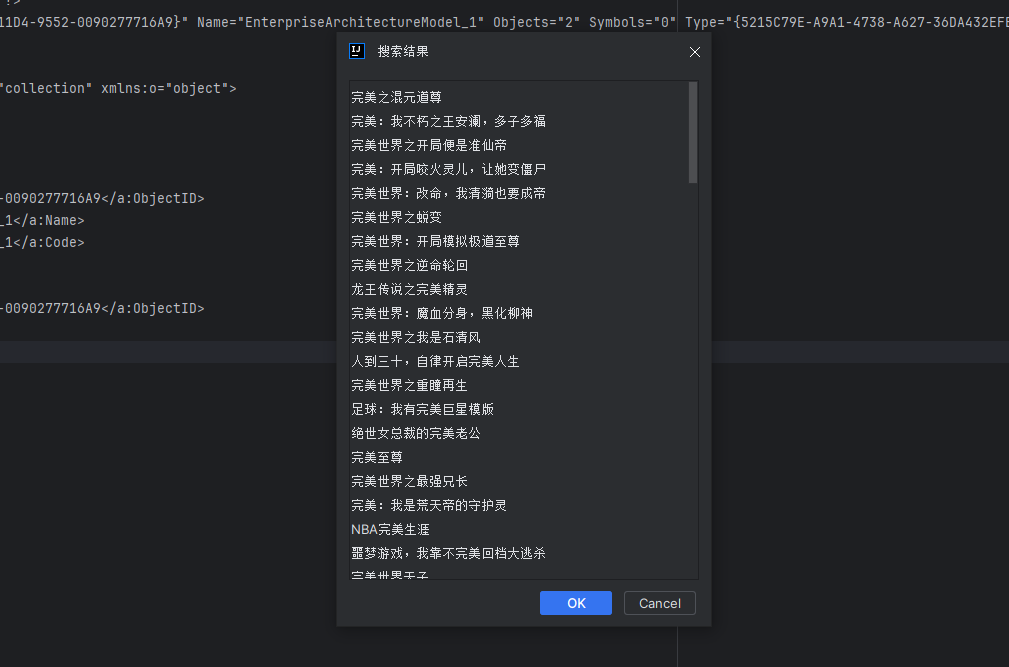Select 绝世女总裁的完美老公

click(x=415, y=432)
